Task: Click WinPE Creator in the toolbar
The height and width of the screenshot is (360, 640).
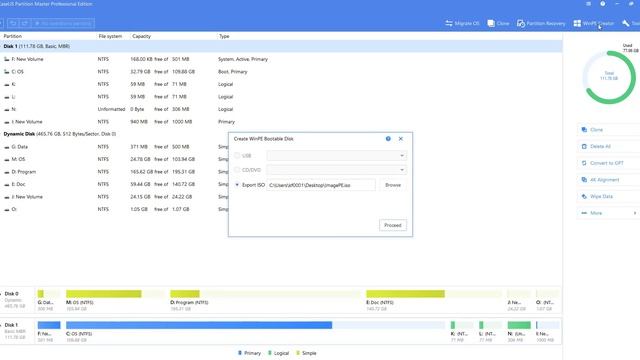Action: pos(593,23)
